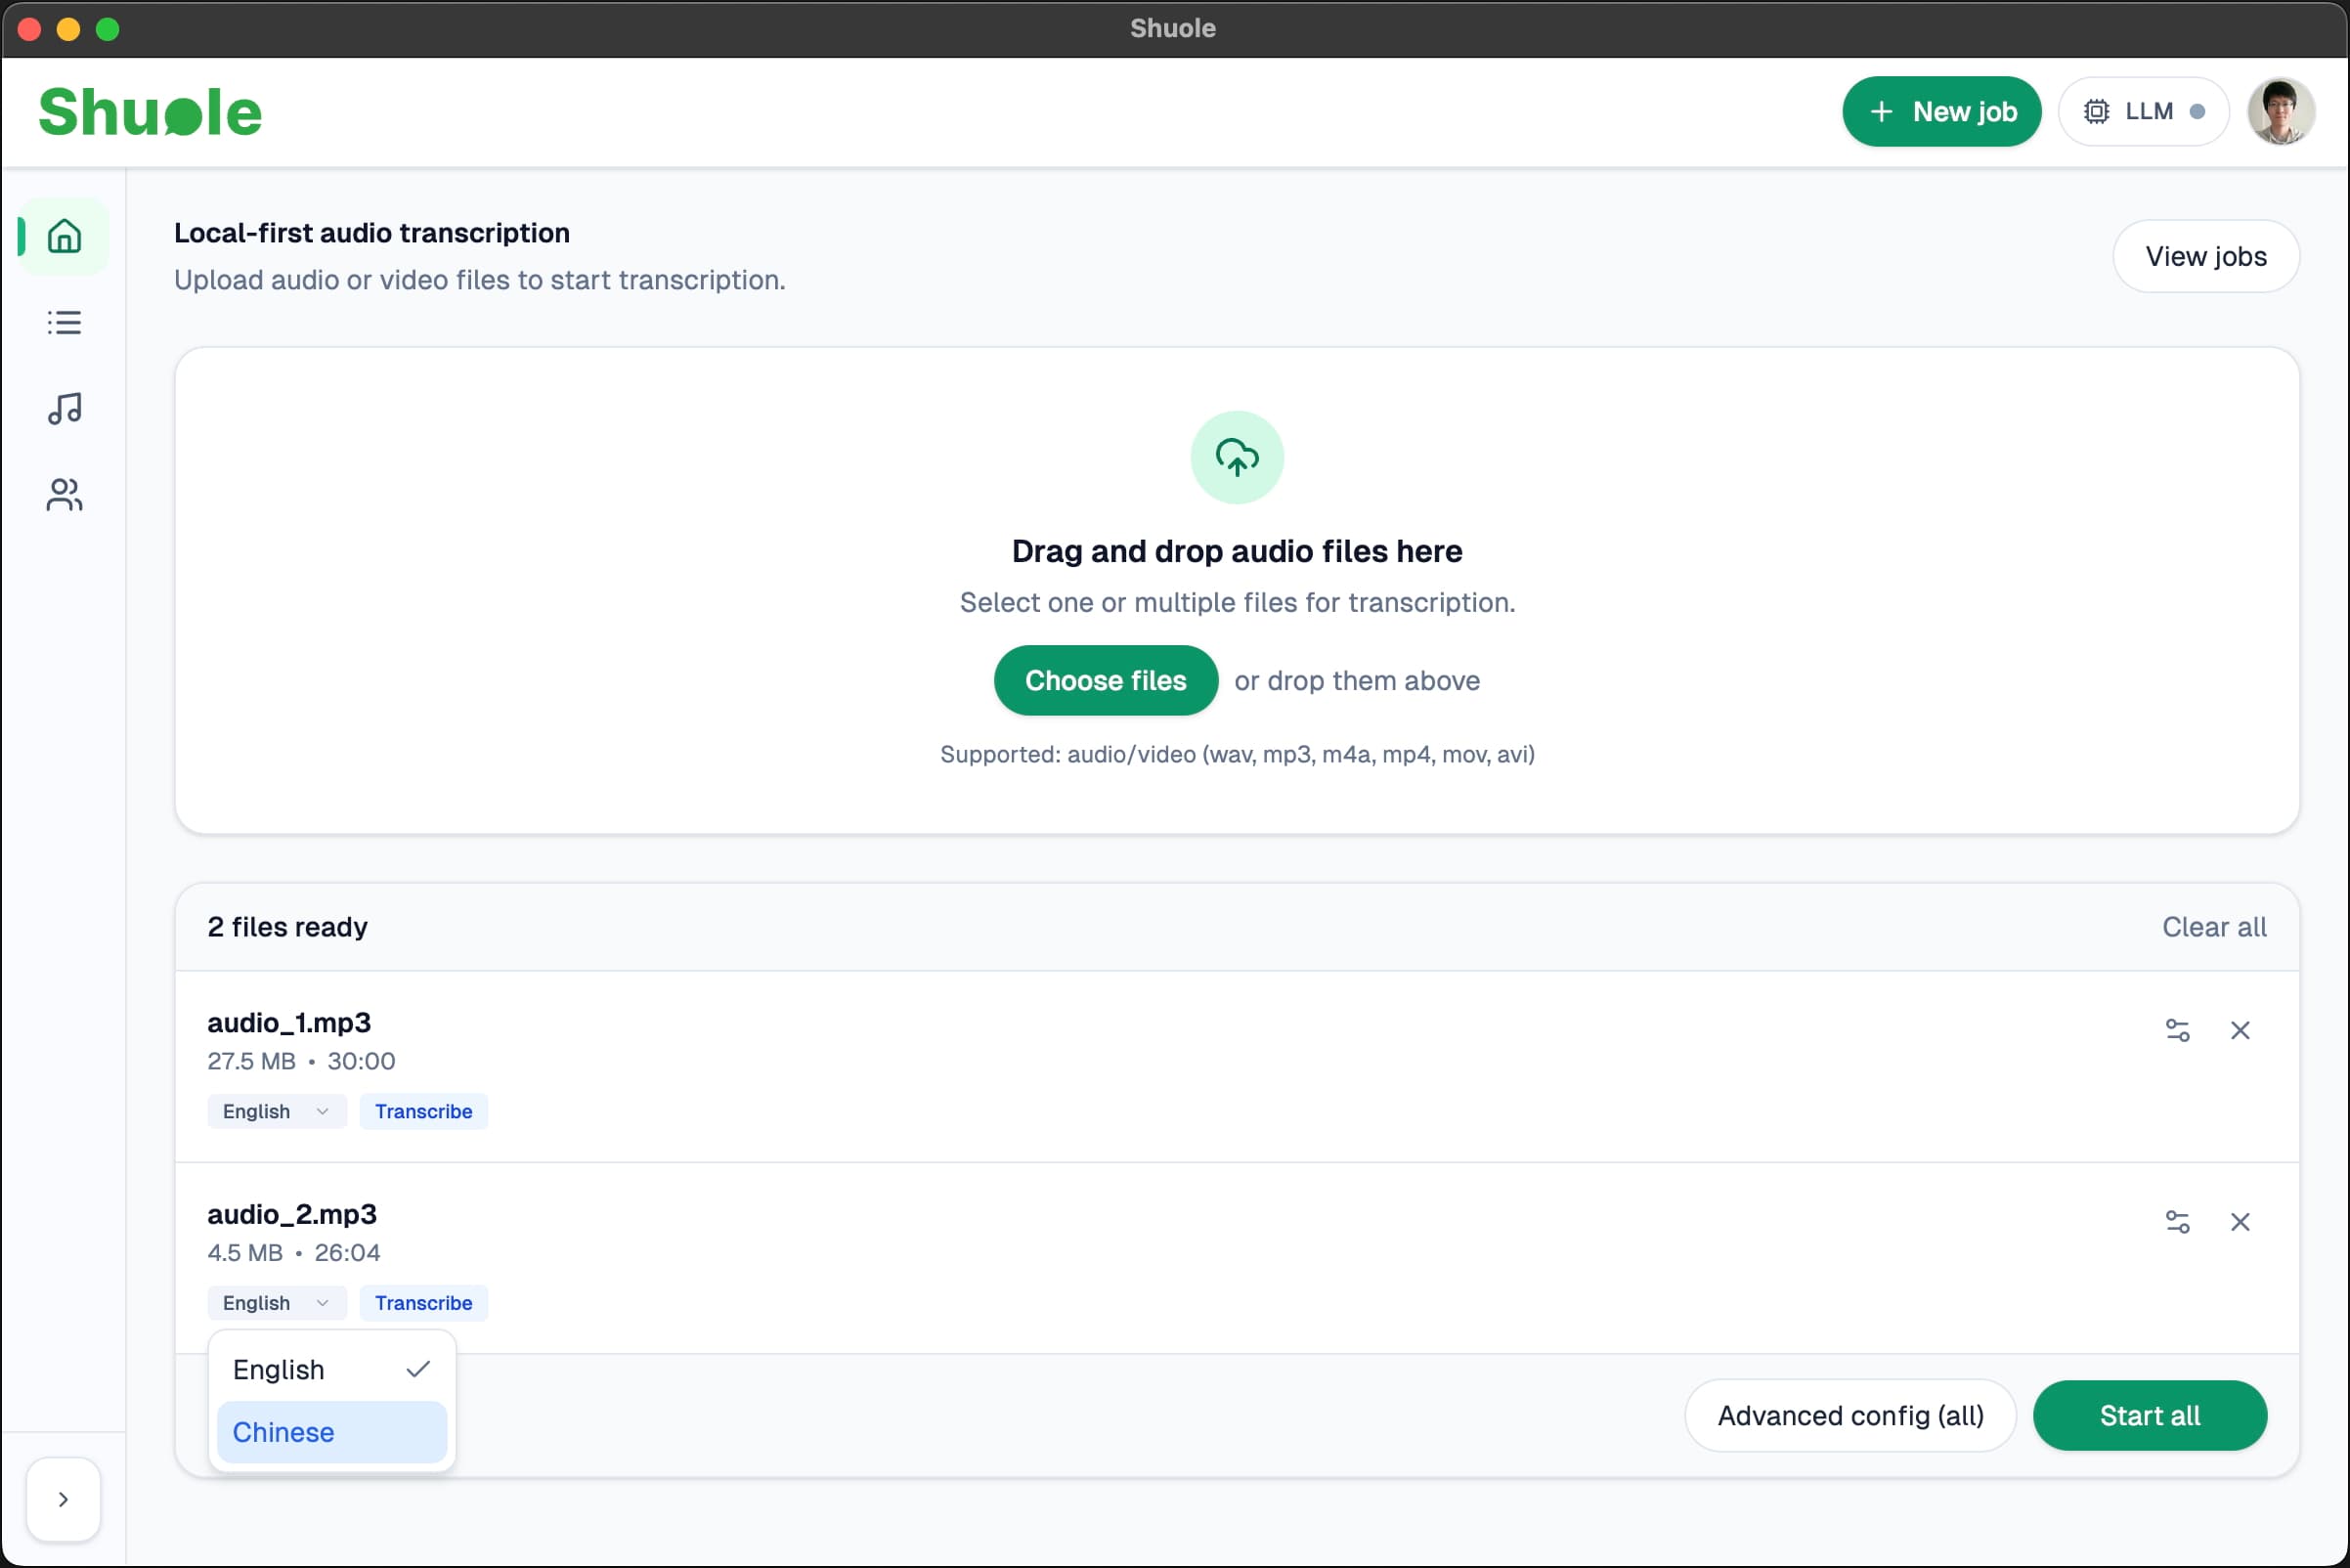Remove audio_1.mp3 with its X icon
The height and width of the screenshot is (1568, 2350).
[2239, 1030]
